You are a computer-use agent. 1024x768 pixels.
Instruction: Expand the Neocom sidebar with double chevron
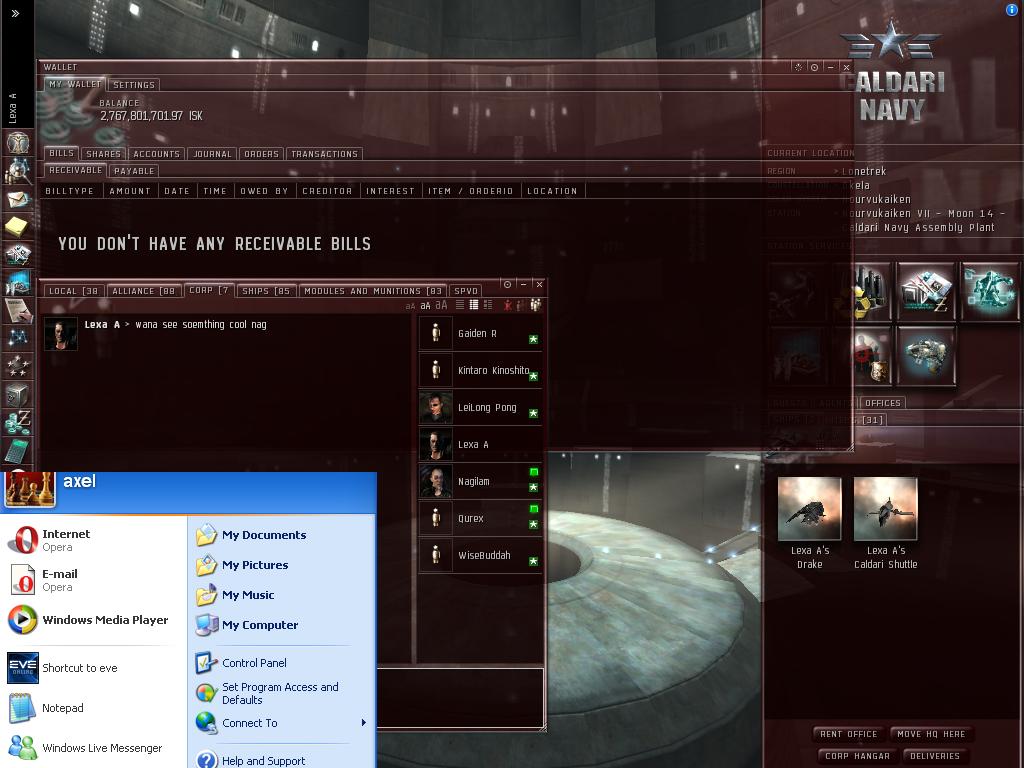(x=15, y=13)
